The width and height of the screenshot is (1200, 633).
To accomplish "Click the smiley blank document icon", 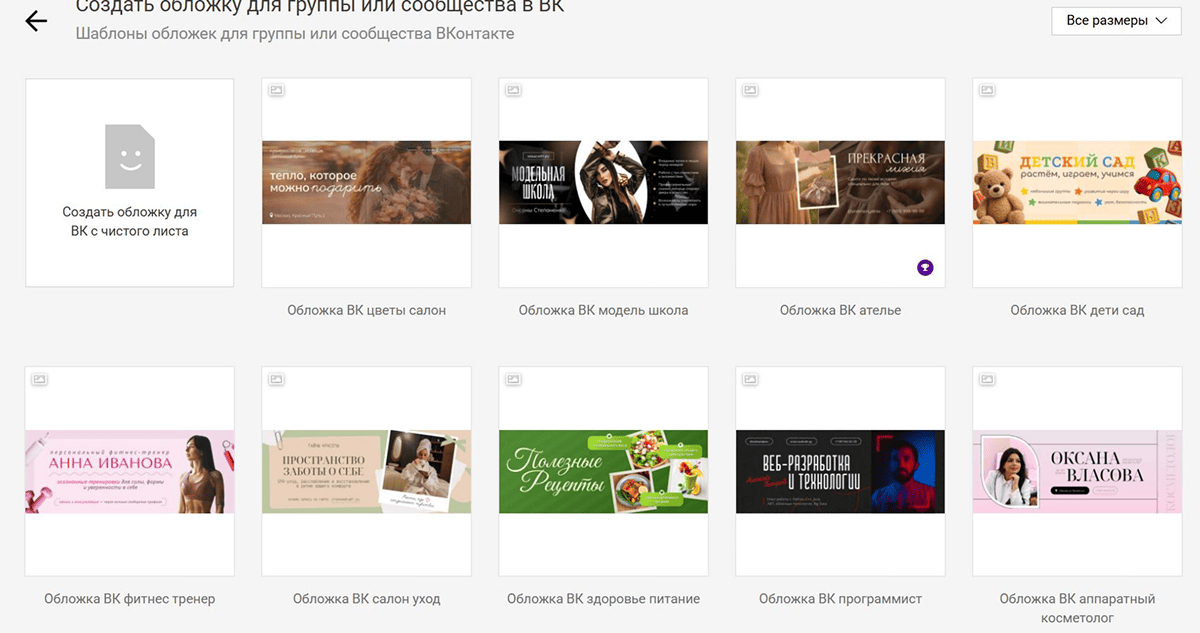I will pos(130,156).
